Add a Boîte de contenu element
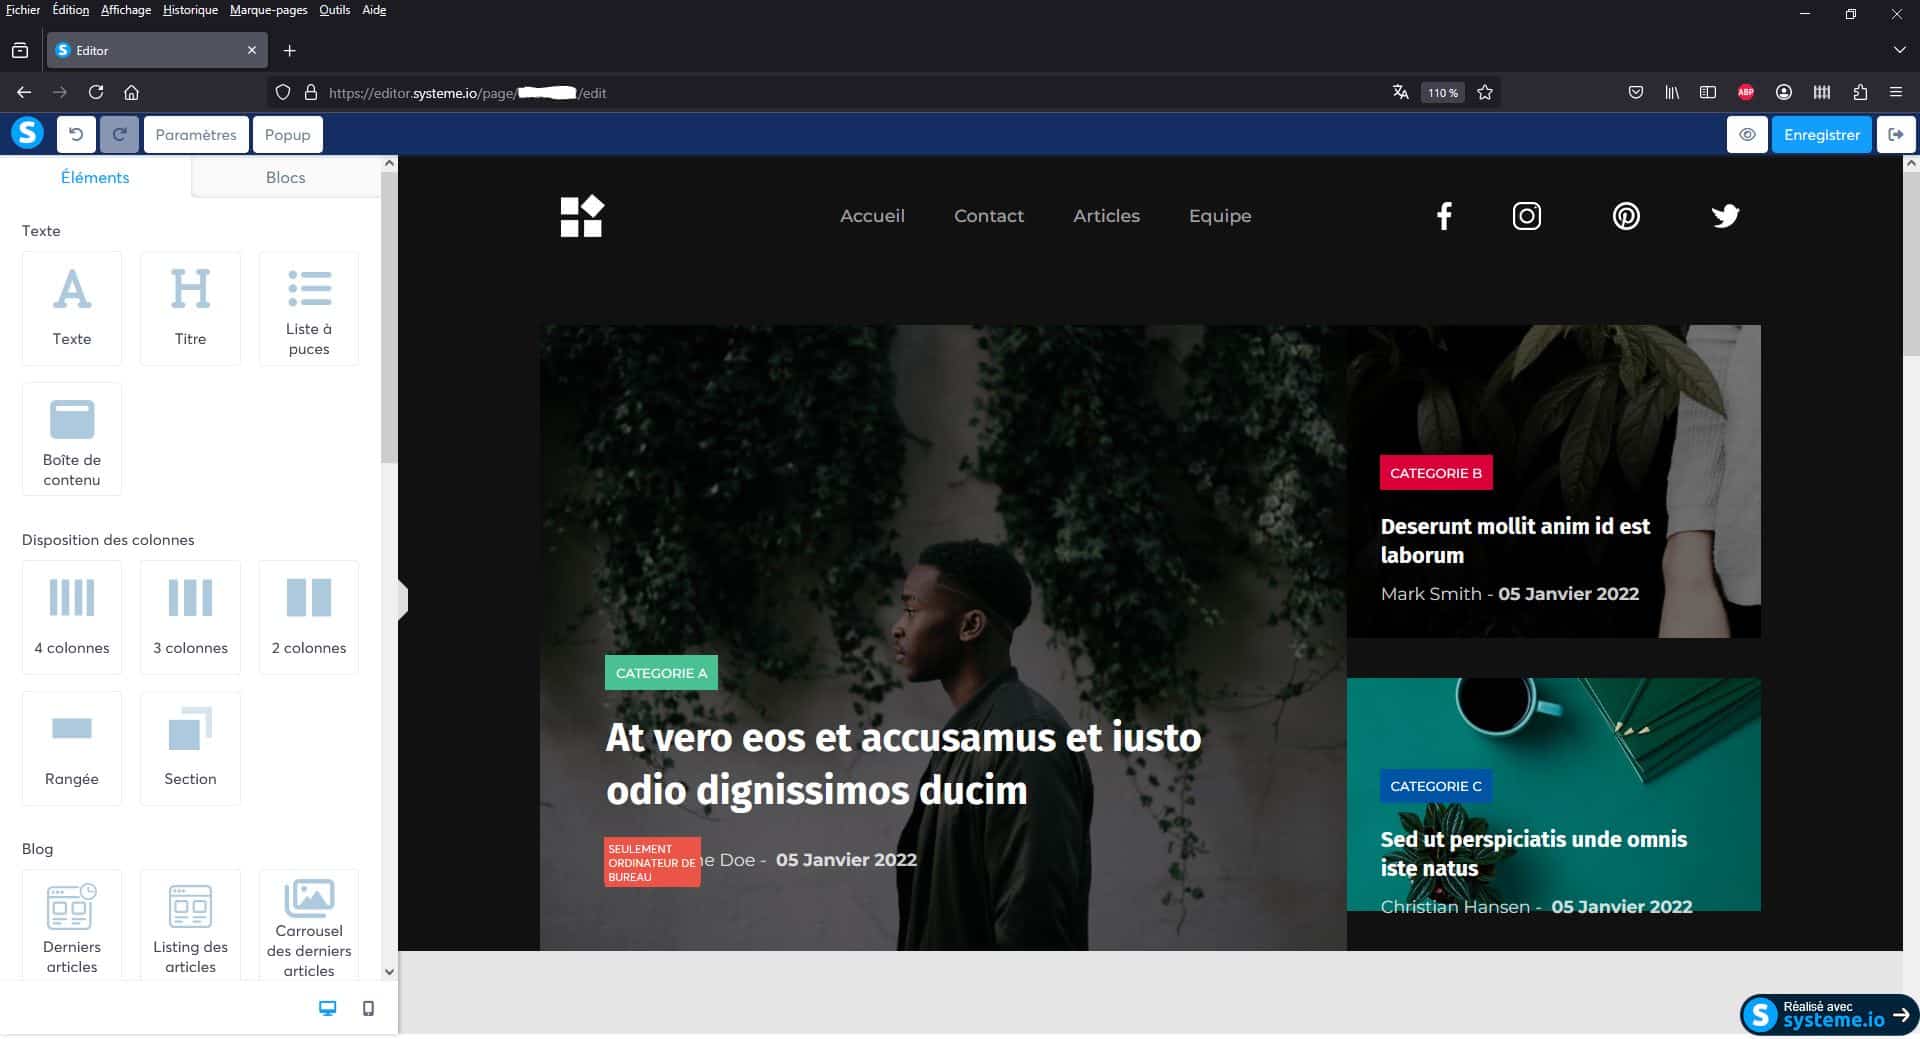Screen dimensions: 1920x1039 pyautogui.click(x=72, y=439)
